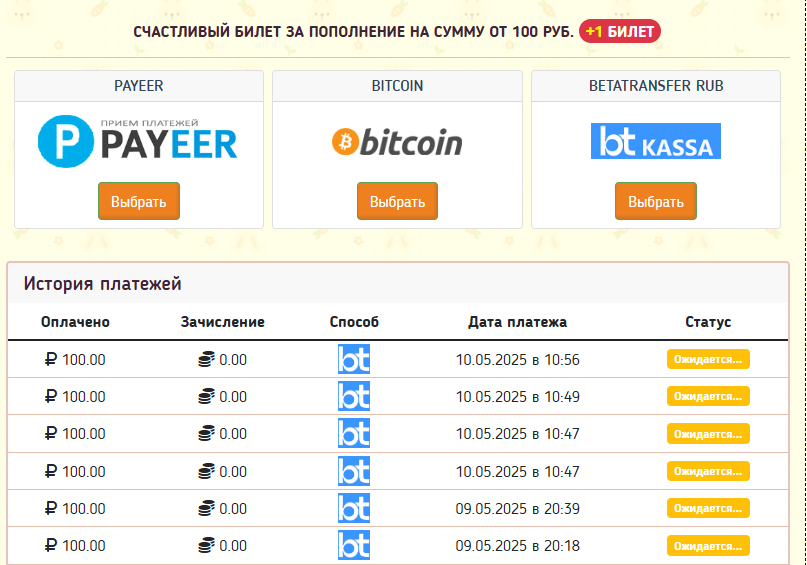Click Ожидается status for 20:18 payment

point(708,546)
